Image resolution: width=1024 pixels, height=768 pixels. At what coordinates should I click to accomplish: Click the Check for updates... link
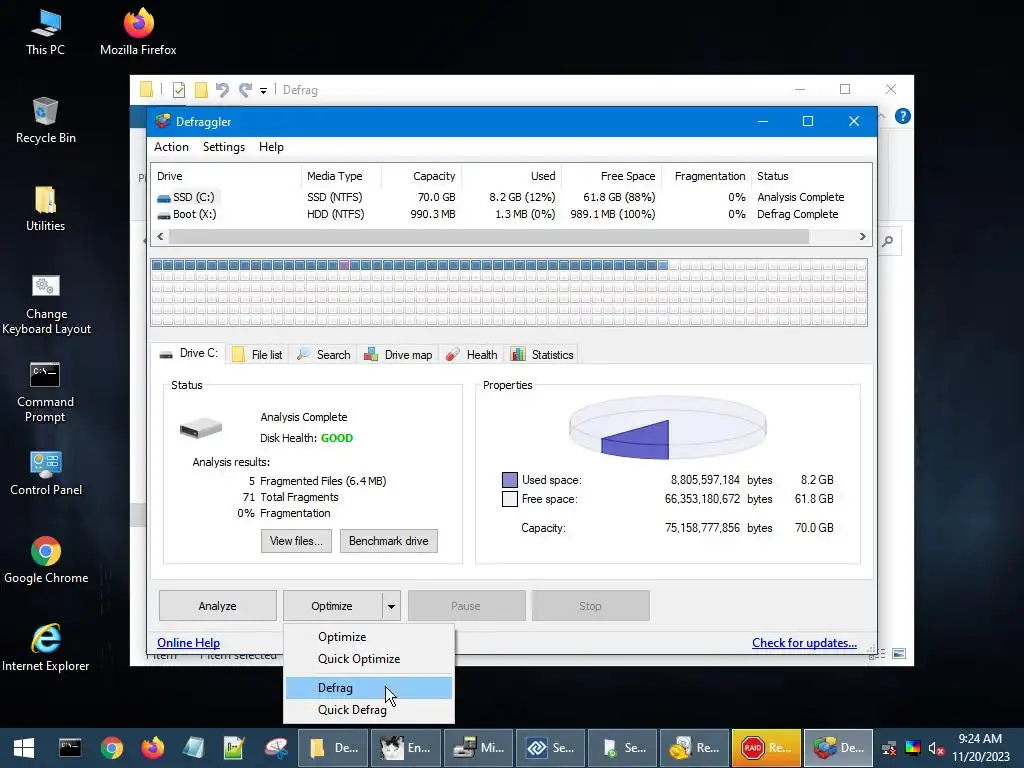click(x=804, y=643)
